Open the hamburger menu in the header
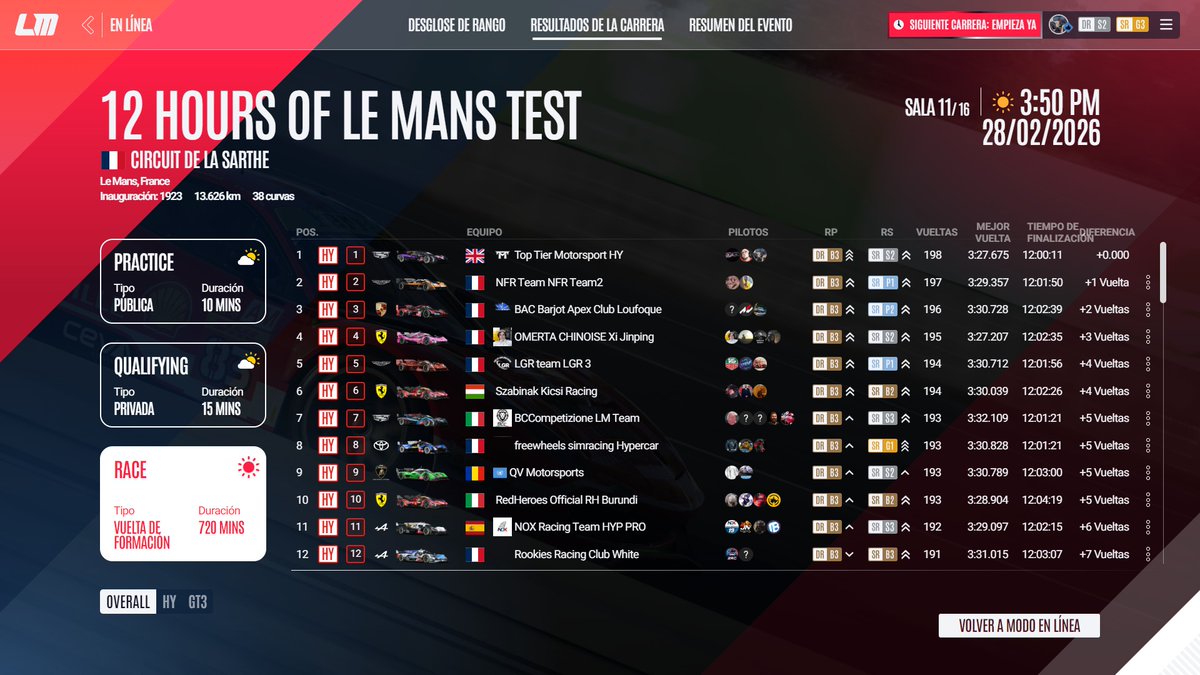Screen dimensions: 1200x675 tap(1166, 25)
